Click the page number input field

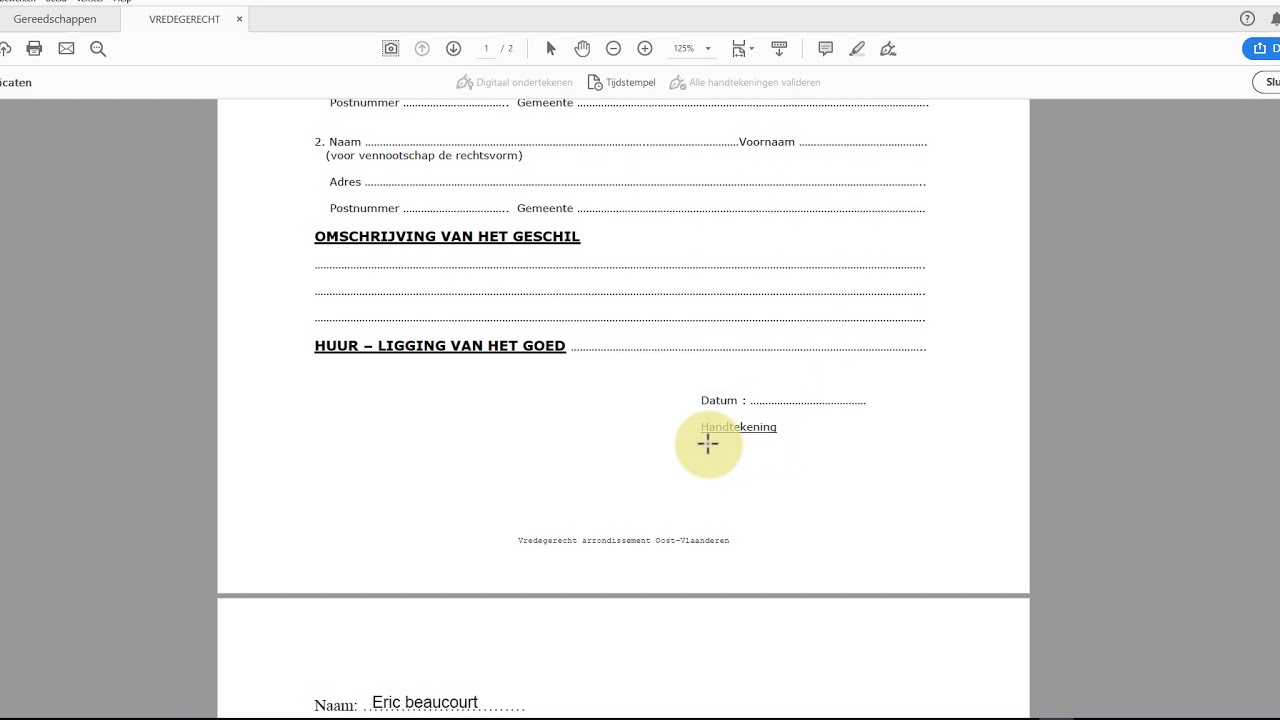pos(487,48)
